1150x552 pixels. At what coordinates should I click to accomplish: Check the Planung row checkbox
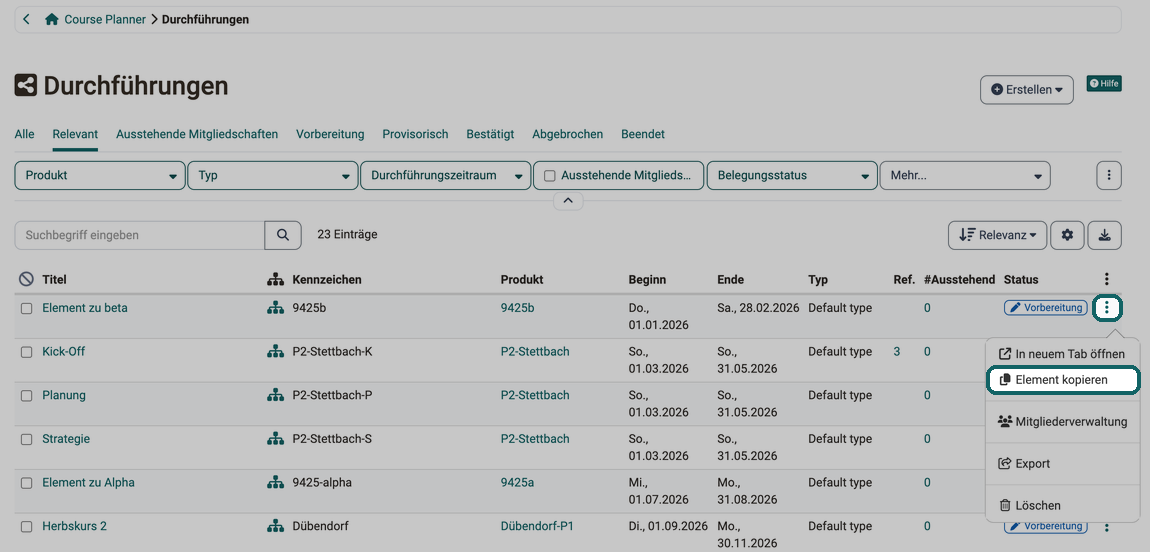point(26,396)
